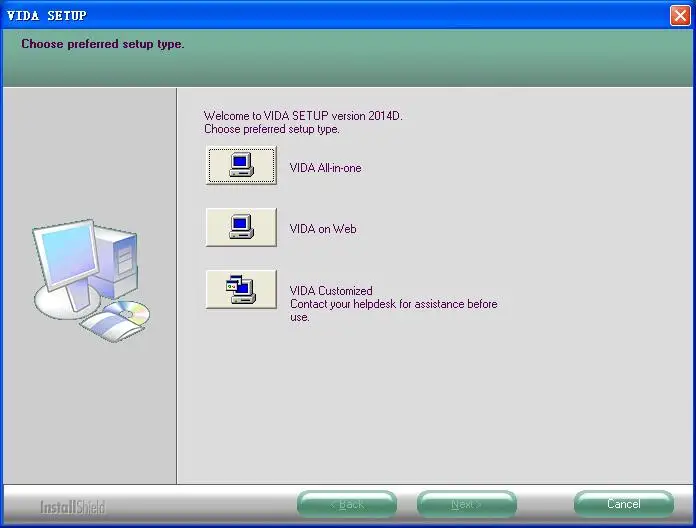The height and width of the screenshot is (528, 696).
Task: Click the 'VIDA on Web' label
Action: point(323,229)
